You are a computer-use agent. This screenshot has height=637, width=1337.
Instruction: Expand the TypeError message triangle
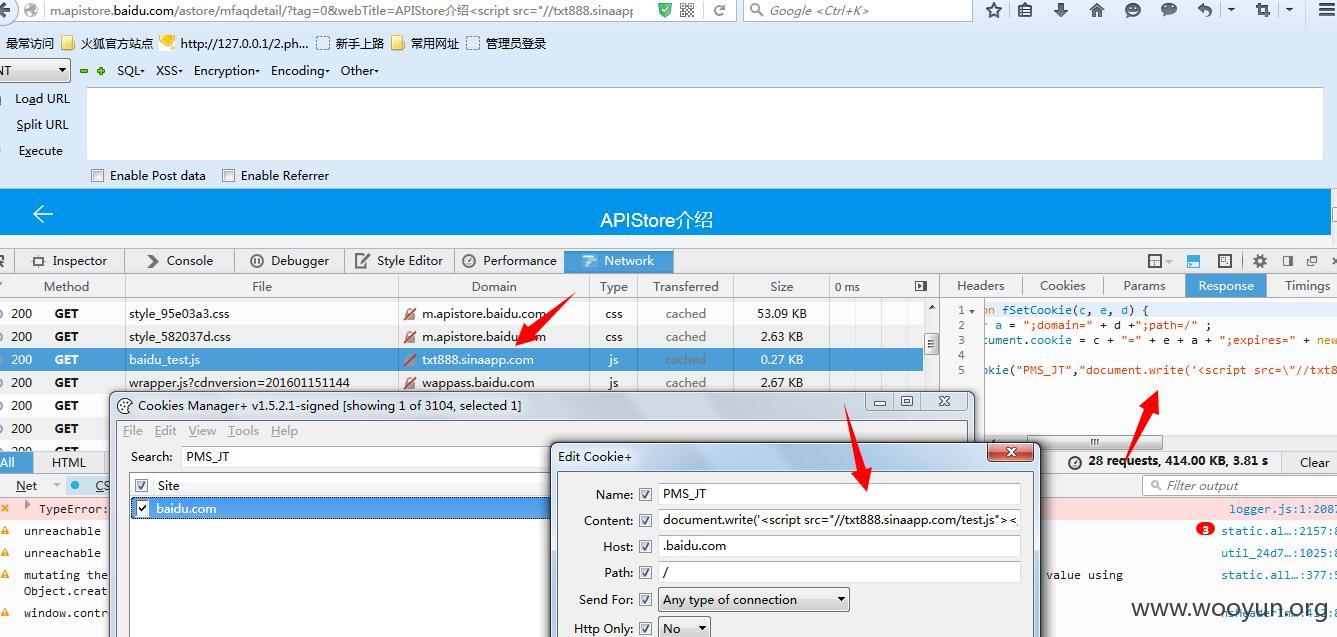click(27, 506)
